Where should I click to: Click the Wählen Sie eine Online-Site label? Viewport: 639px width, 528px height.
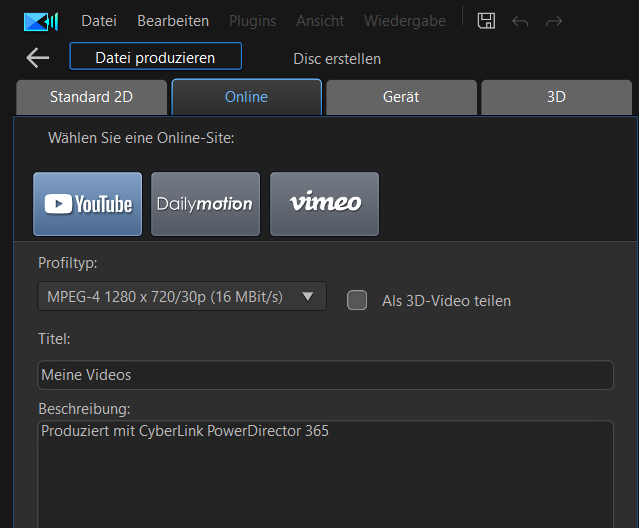[141, 138]
